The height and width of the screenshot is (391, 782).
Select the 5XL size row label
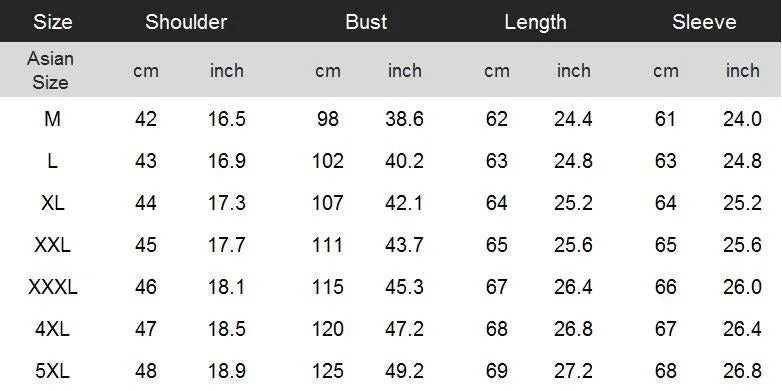tap(52, 371)
